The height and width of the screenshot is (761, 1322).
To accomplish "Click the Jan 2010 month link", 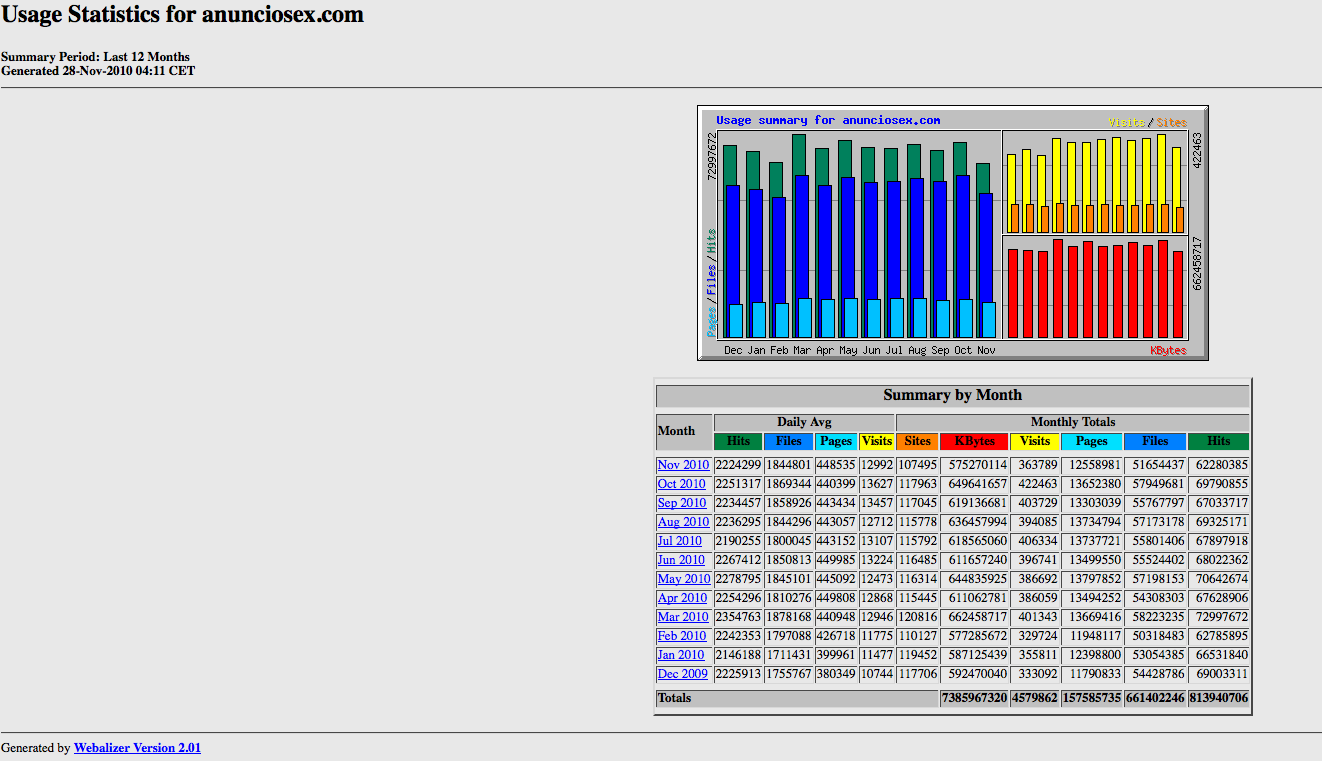I will click(x=680, y=655).
